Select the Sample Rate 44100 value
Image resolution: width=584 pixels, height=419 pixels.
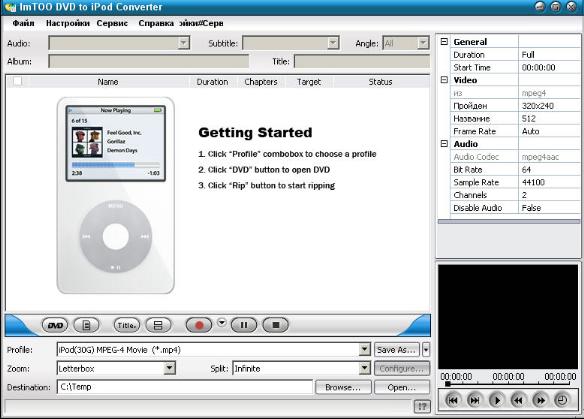click(549, 182)
